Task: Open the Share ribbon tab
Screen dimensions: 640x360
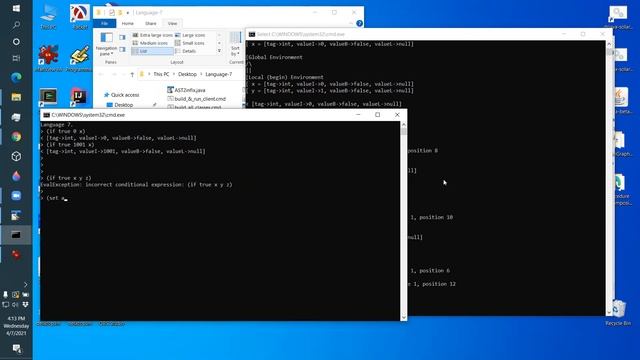Action: pos(151,24)
